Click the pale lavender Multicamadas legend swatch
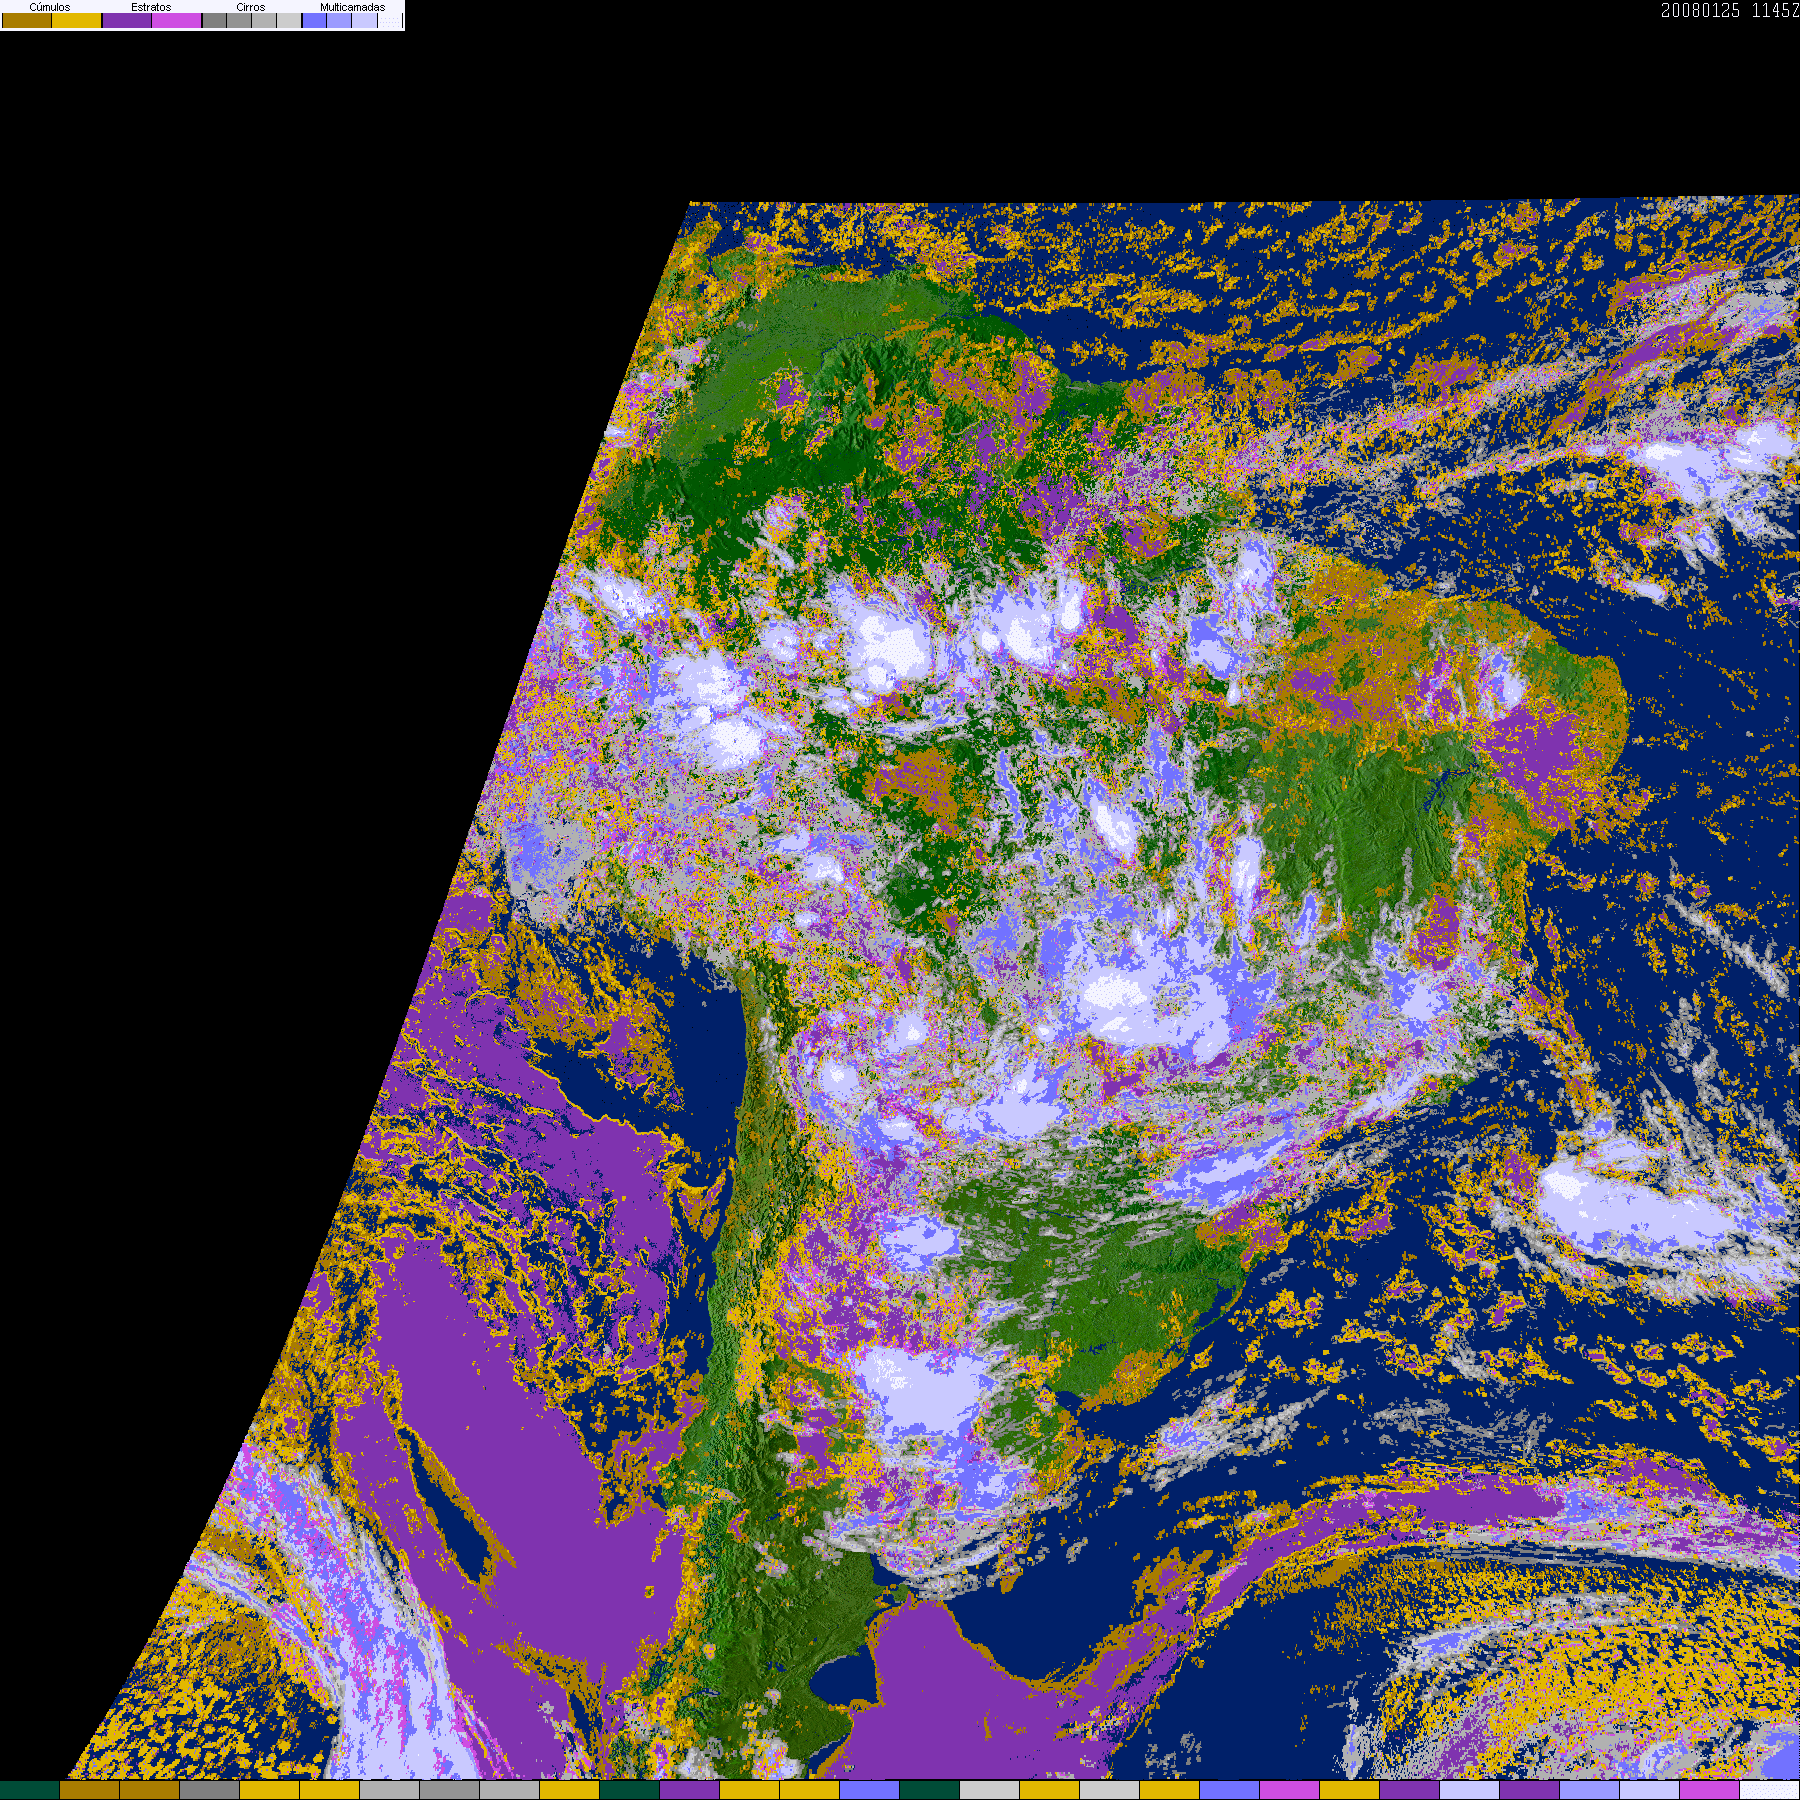Viewport: 1800px width, 1800px height. (x=365, y=20)
